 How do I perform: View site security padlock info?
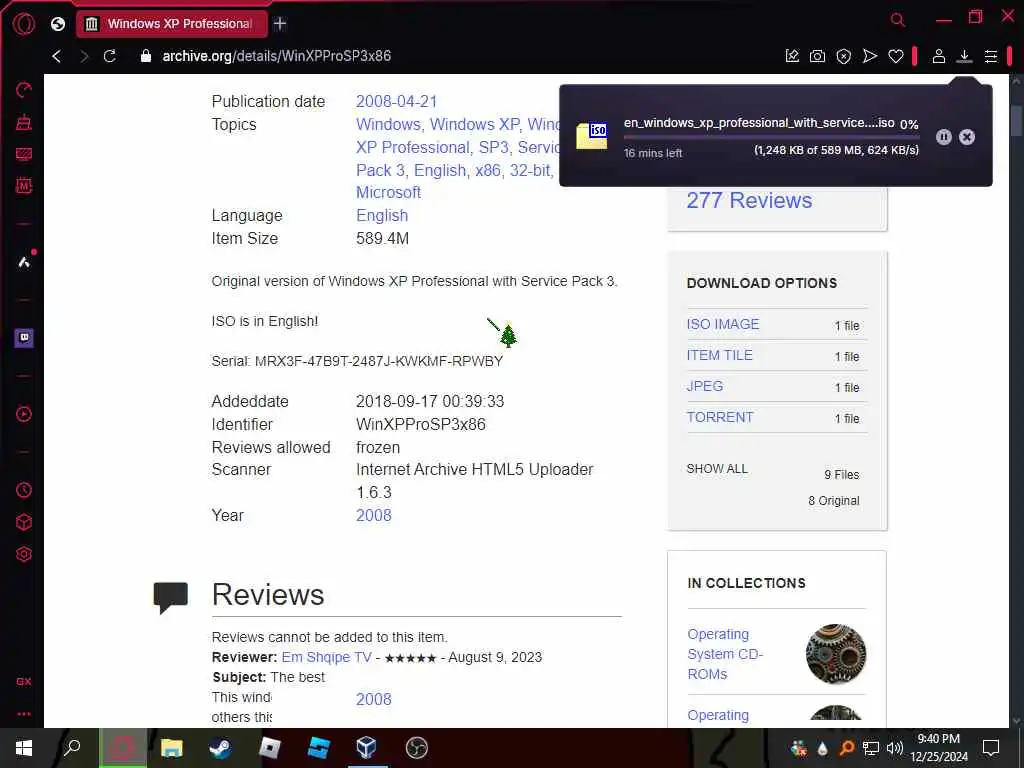[146, 56]
